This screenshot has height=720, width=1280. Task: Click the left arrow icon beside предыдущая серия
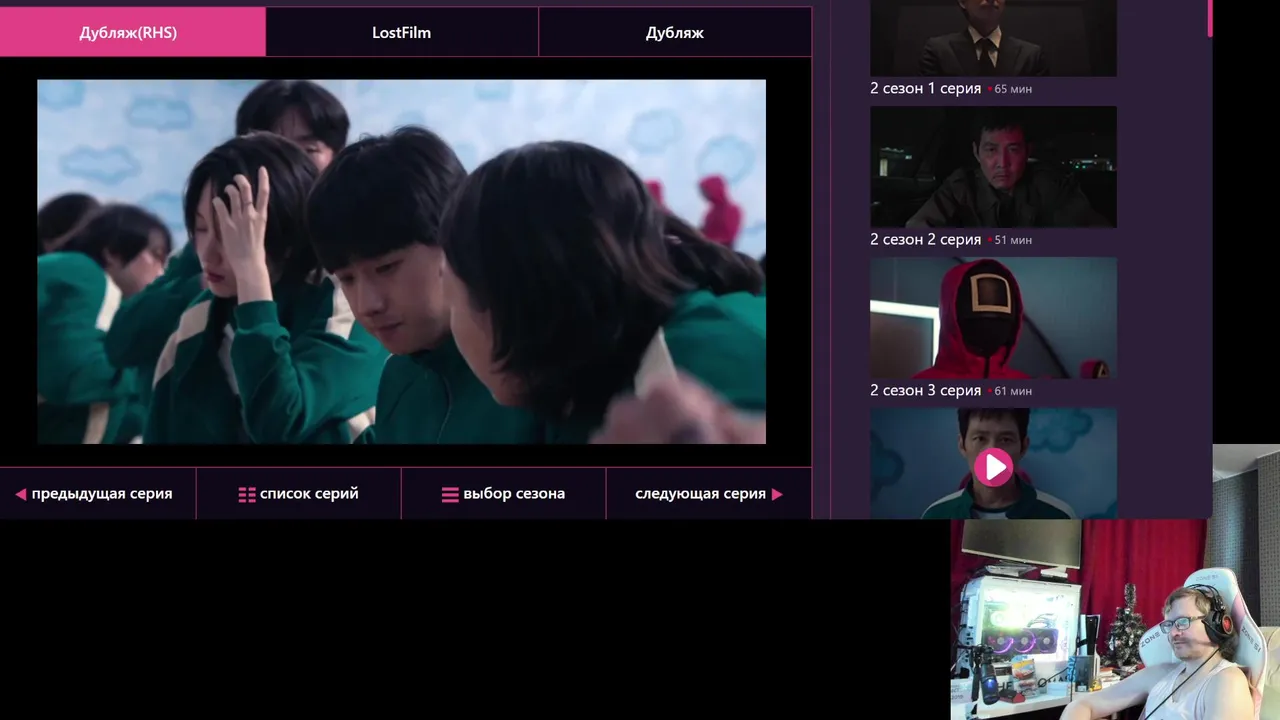coord(20,494)
